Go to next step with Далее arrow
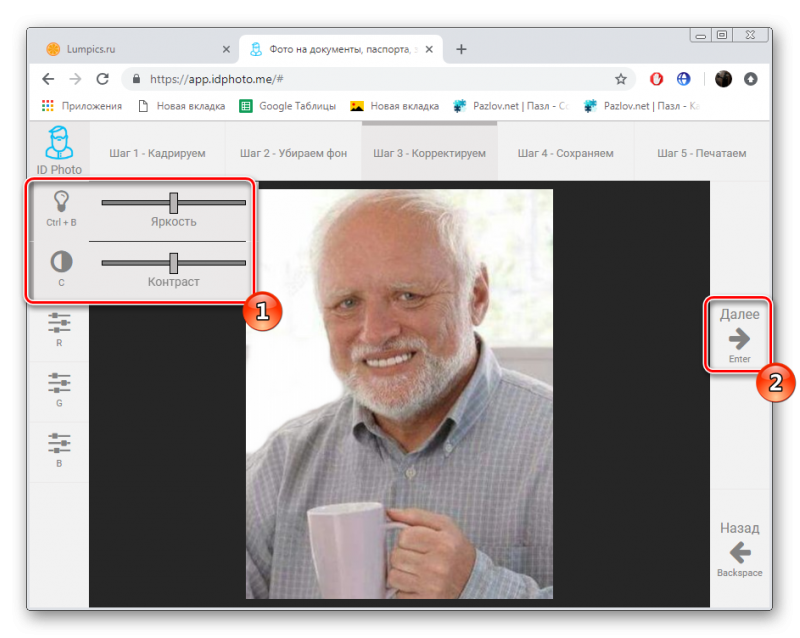 [739, 338]
